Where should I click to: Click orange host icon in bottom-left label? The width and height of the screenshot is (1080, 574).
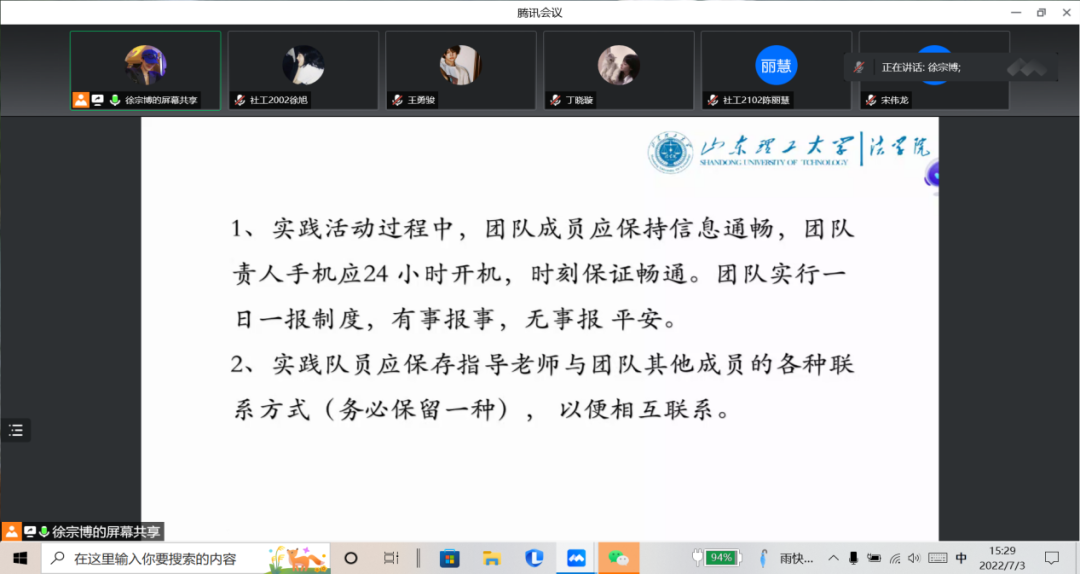(12, 531)
